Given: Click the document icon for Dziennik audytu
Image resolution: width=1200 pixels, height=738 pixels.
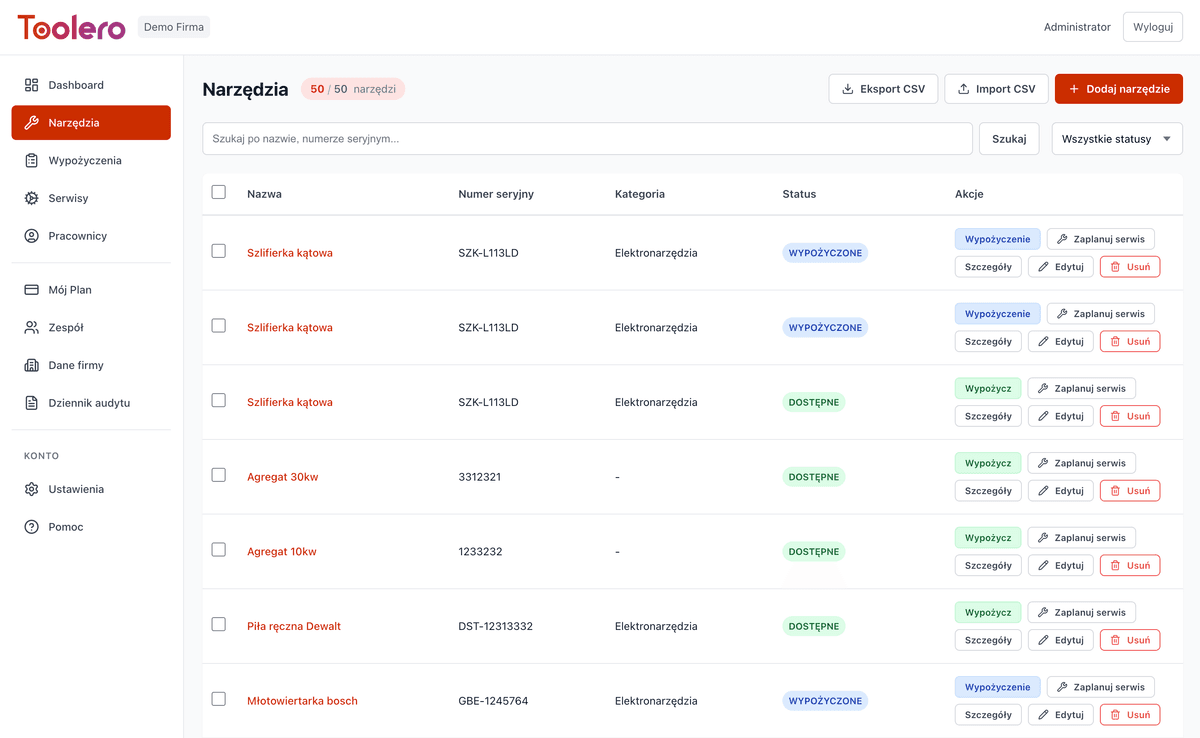Looking at the screenshot, I should (x=31, y=403).
